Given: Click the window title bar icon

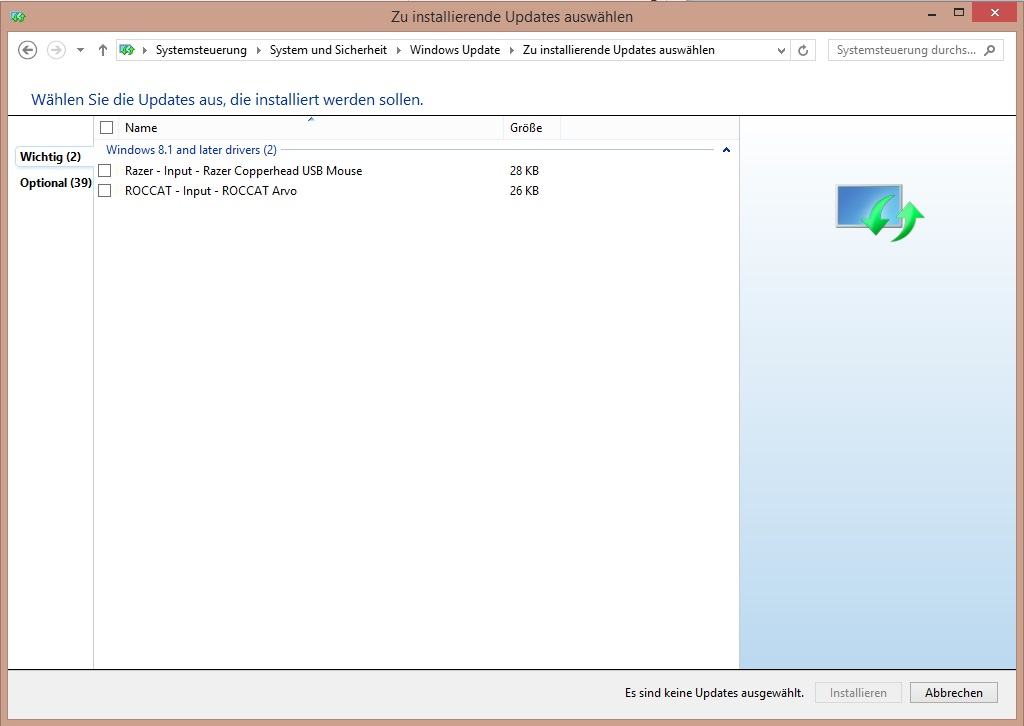Looking at the screenshot, I should tap(18, 16).
